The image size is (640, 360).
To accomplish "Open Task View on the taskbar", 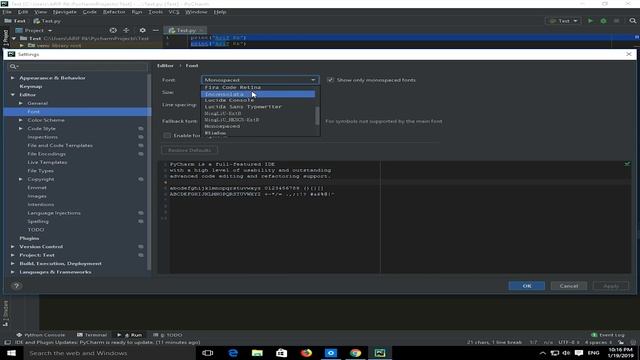I will [208, 353].
